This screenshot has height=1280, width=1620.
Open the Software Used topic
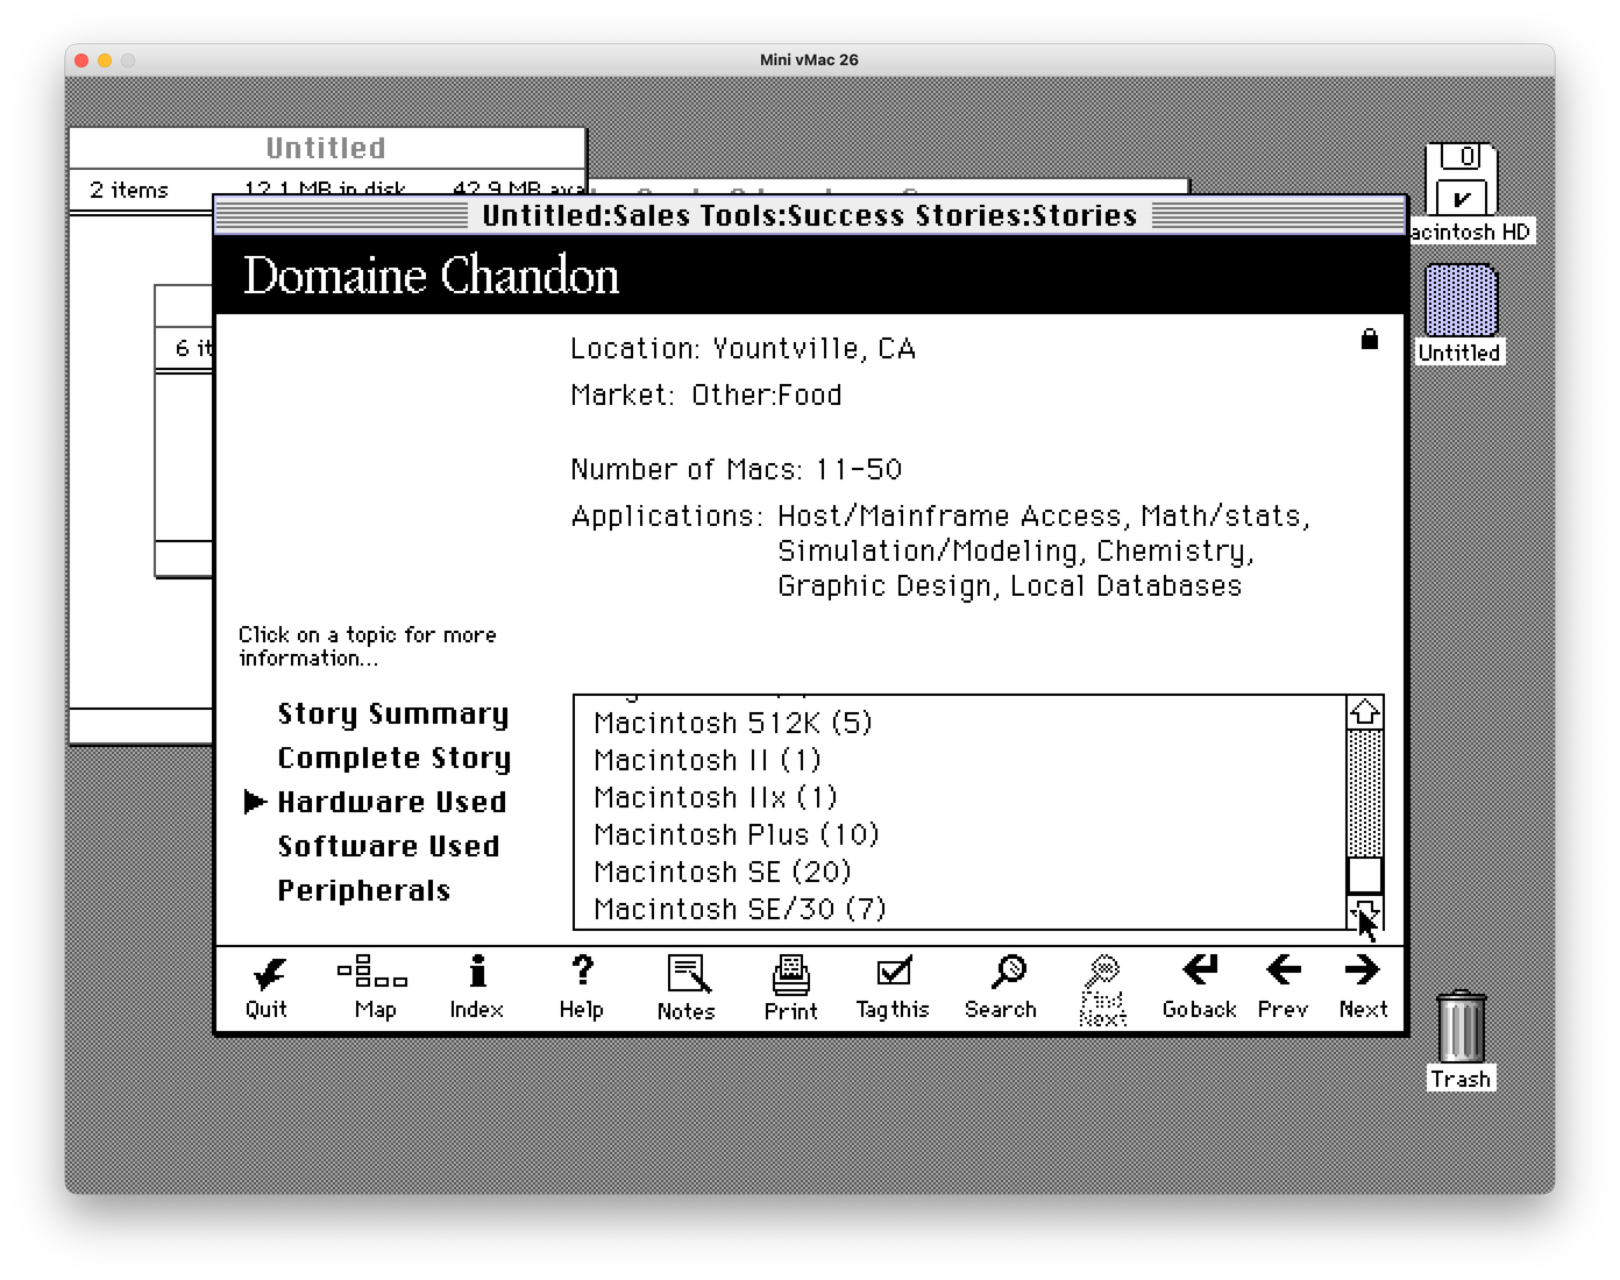click(x=389, y=846)
